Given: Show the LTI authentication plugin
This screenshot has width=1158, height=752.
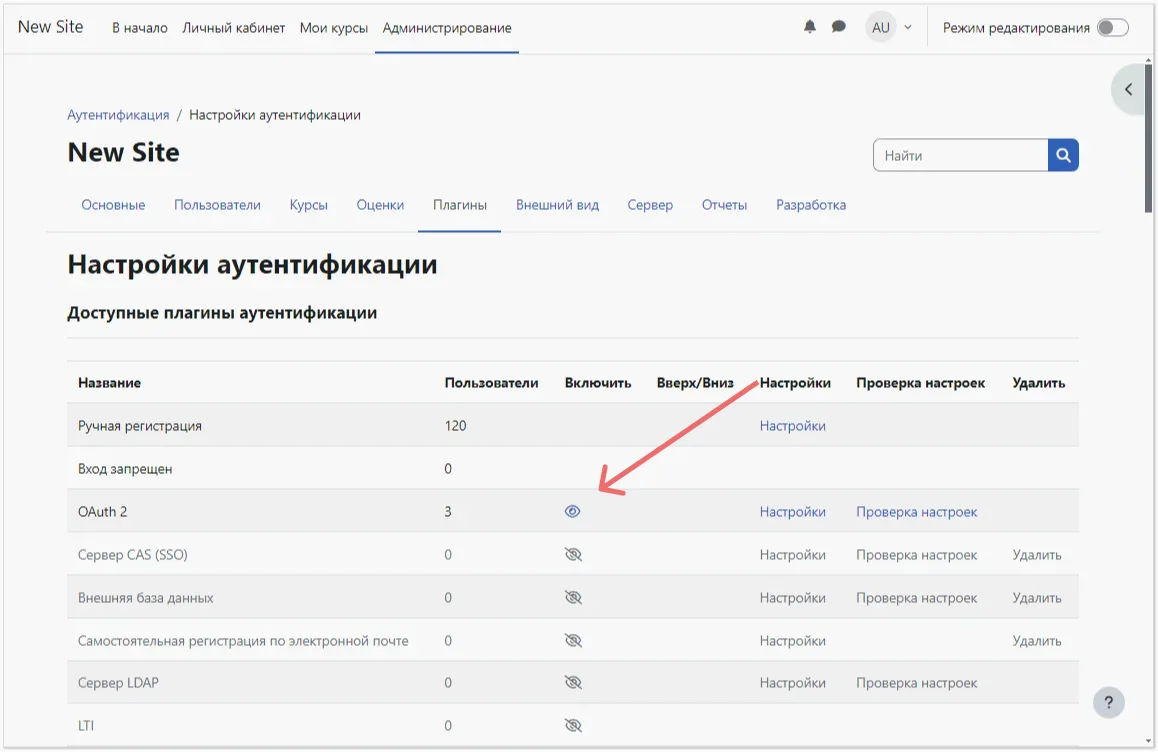Looking at the screenshot, I should pyautogui.click(x=572, y=725).
